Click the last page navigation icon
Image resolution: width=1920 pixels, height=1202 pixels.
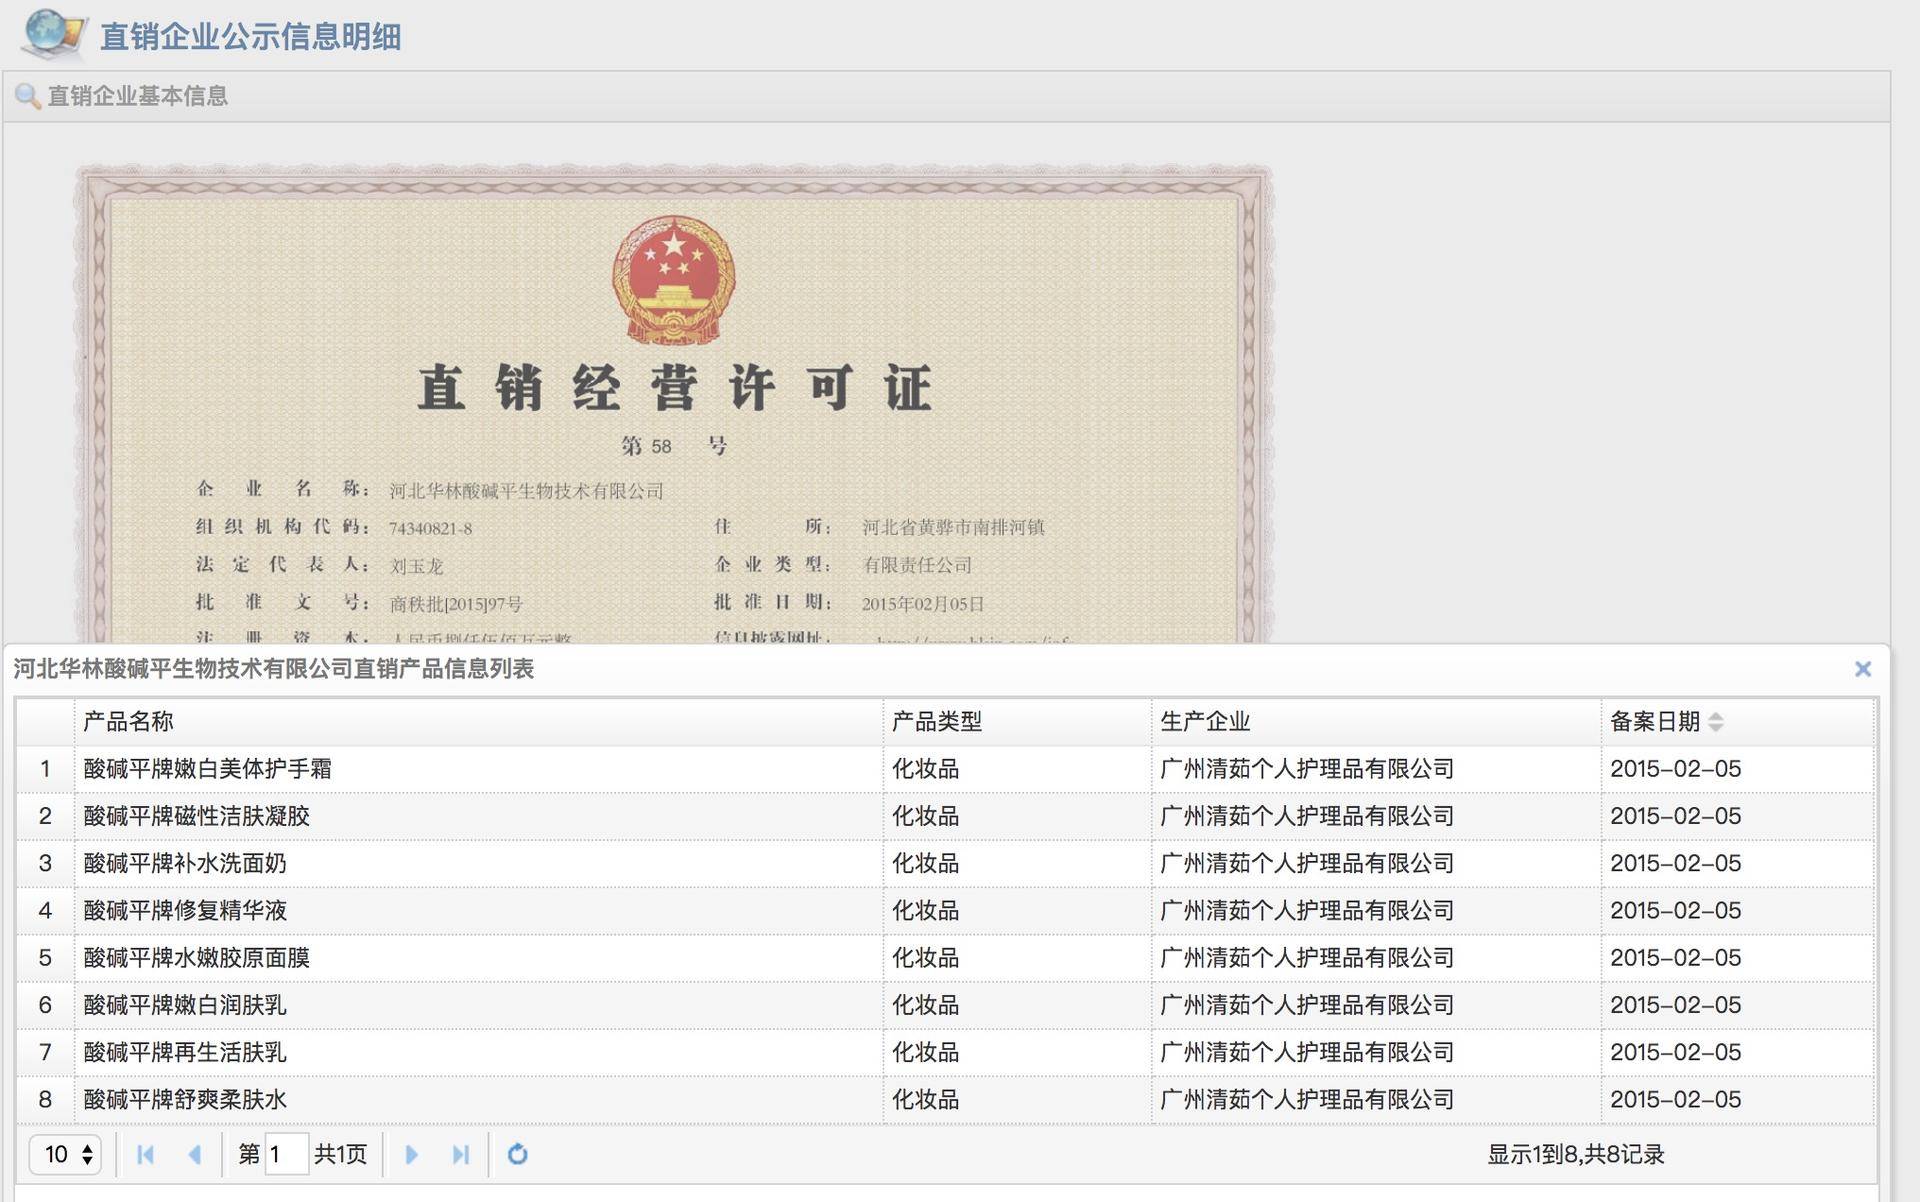point(460,1155)
